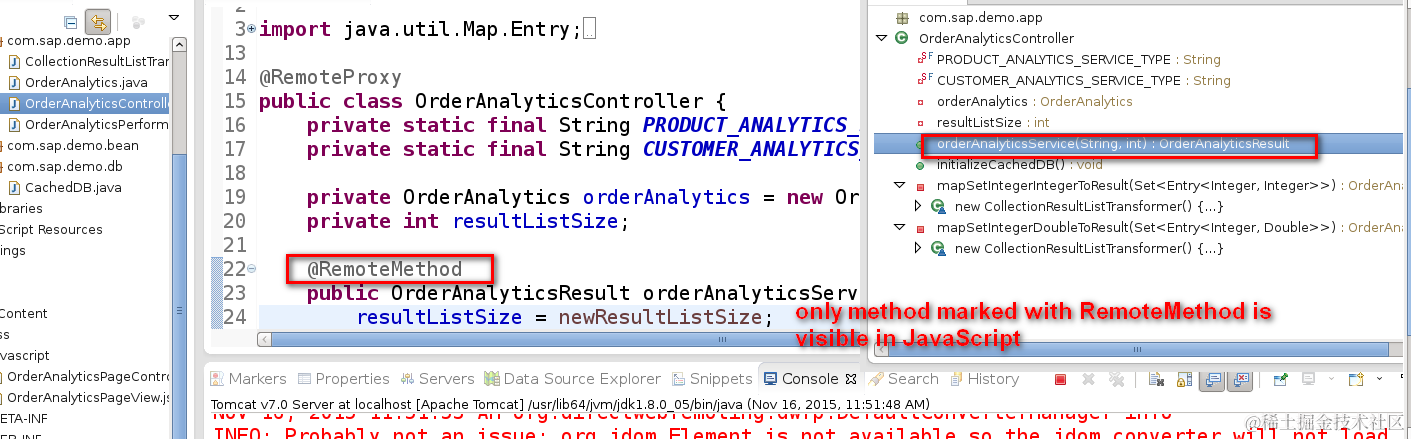Open the History tab
This screenshot has height=439, width=1411.
pos(984,379)
